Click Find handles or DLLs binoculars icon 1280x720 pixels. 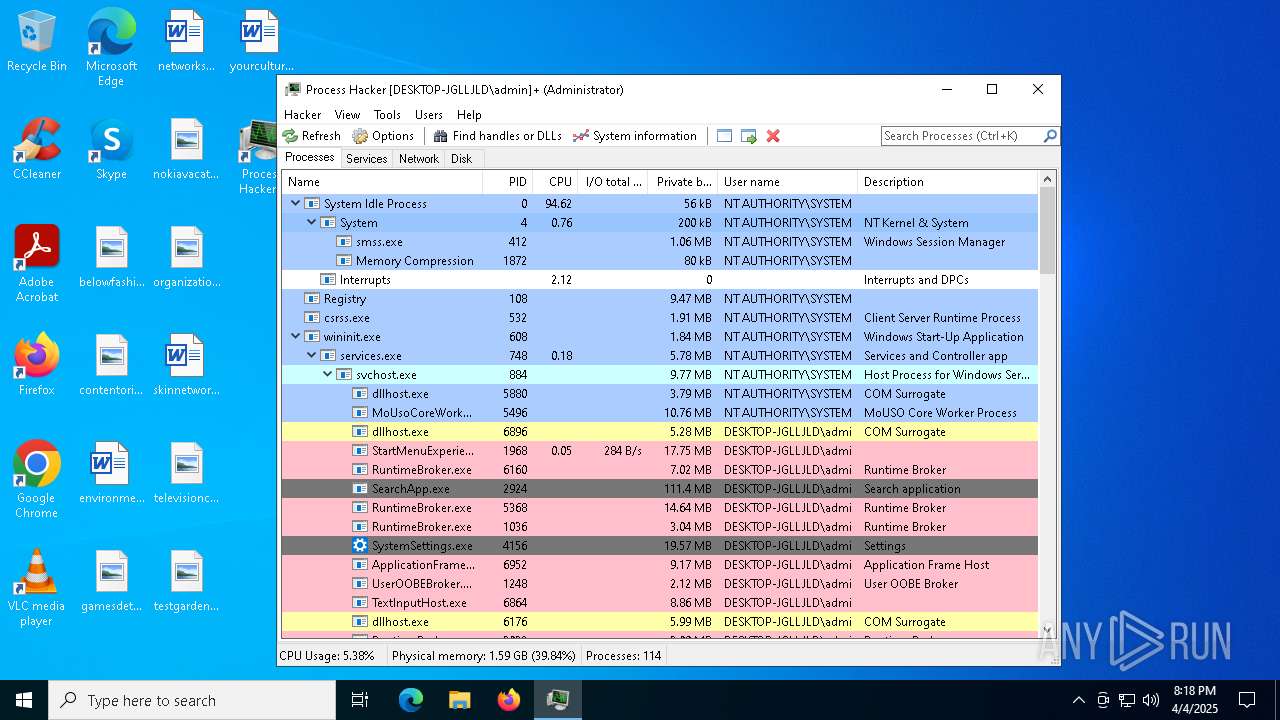click(440, 136)
